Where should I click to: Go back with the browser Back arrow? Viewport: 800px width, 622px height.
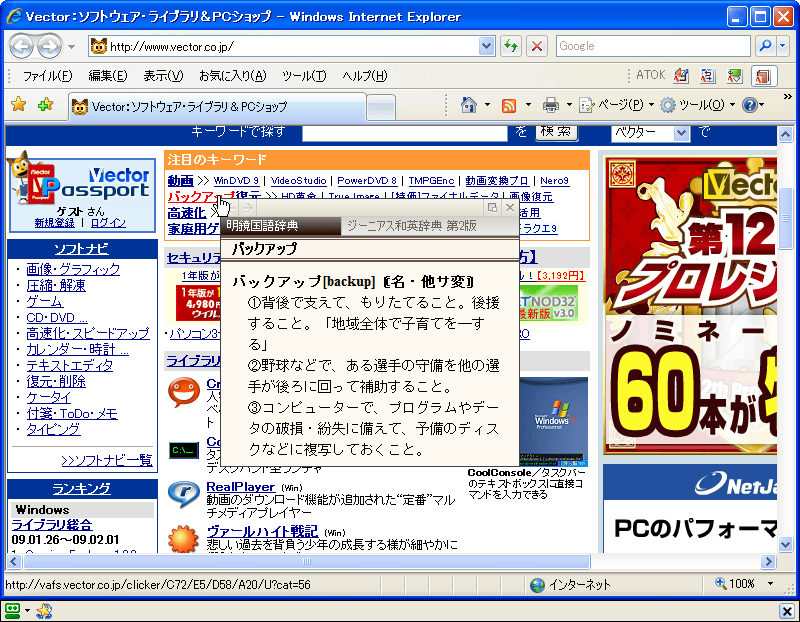click(21, 46)
